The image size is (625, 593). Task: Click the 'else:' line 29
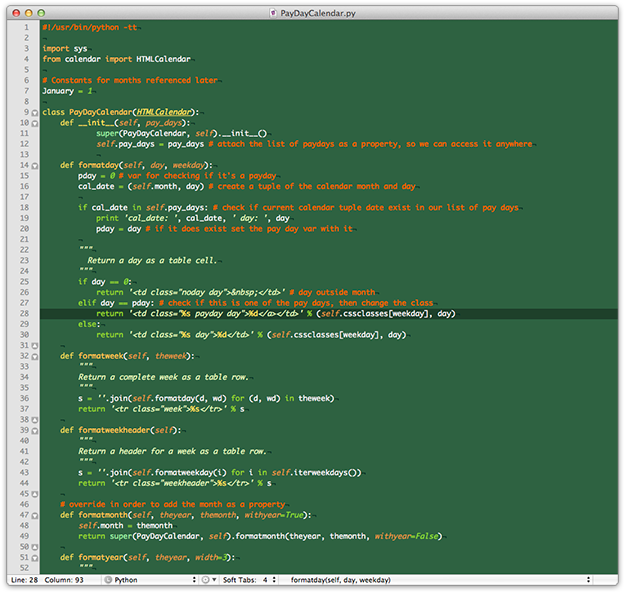click(x=89, y=324)
